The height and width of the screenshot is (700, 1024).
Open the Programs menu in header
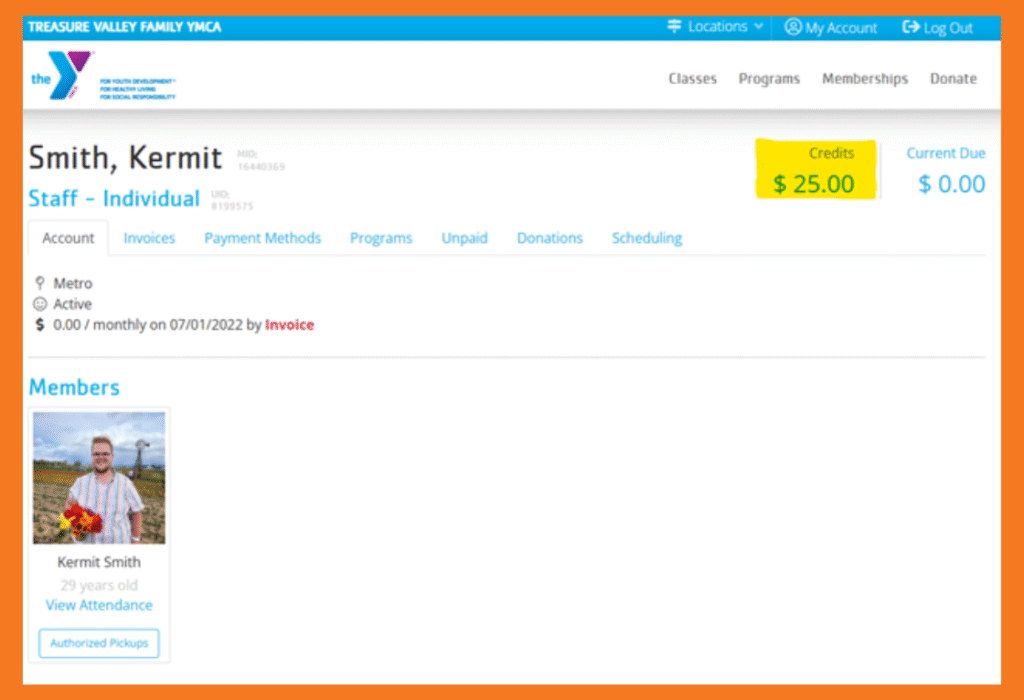(769, 78)
